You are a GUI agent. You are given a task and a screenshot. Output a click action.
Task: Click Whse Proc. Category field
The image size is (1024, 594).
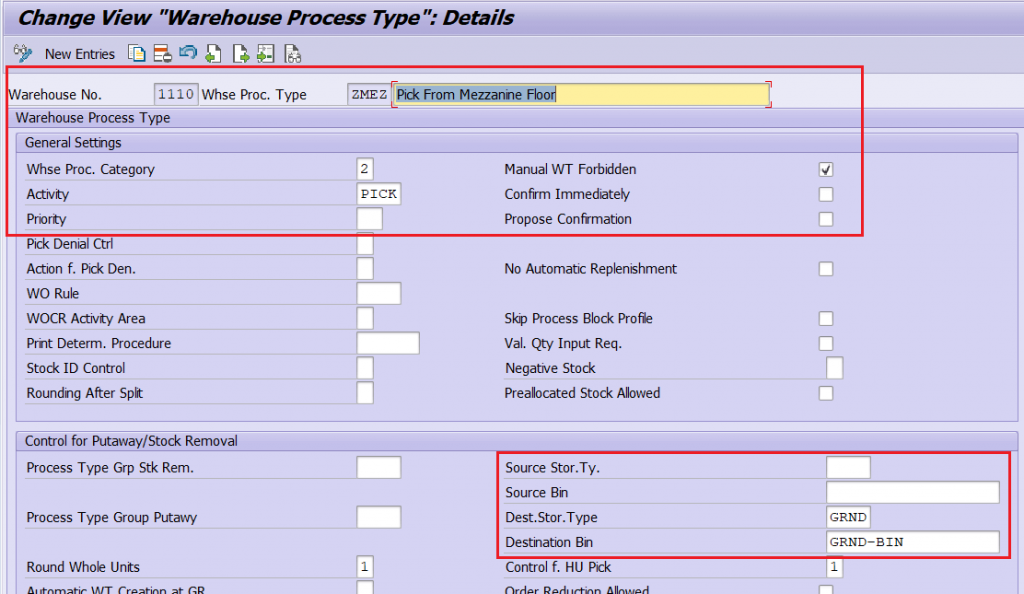[x=365, y=169]
